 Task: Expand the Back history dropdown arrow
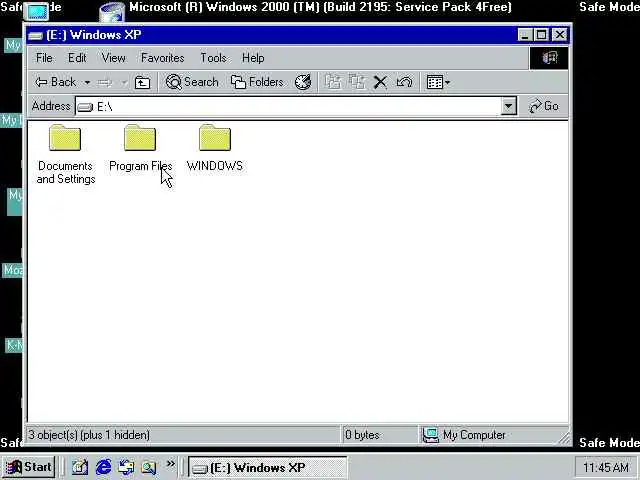[87, 82]
